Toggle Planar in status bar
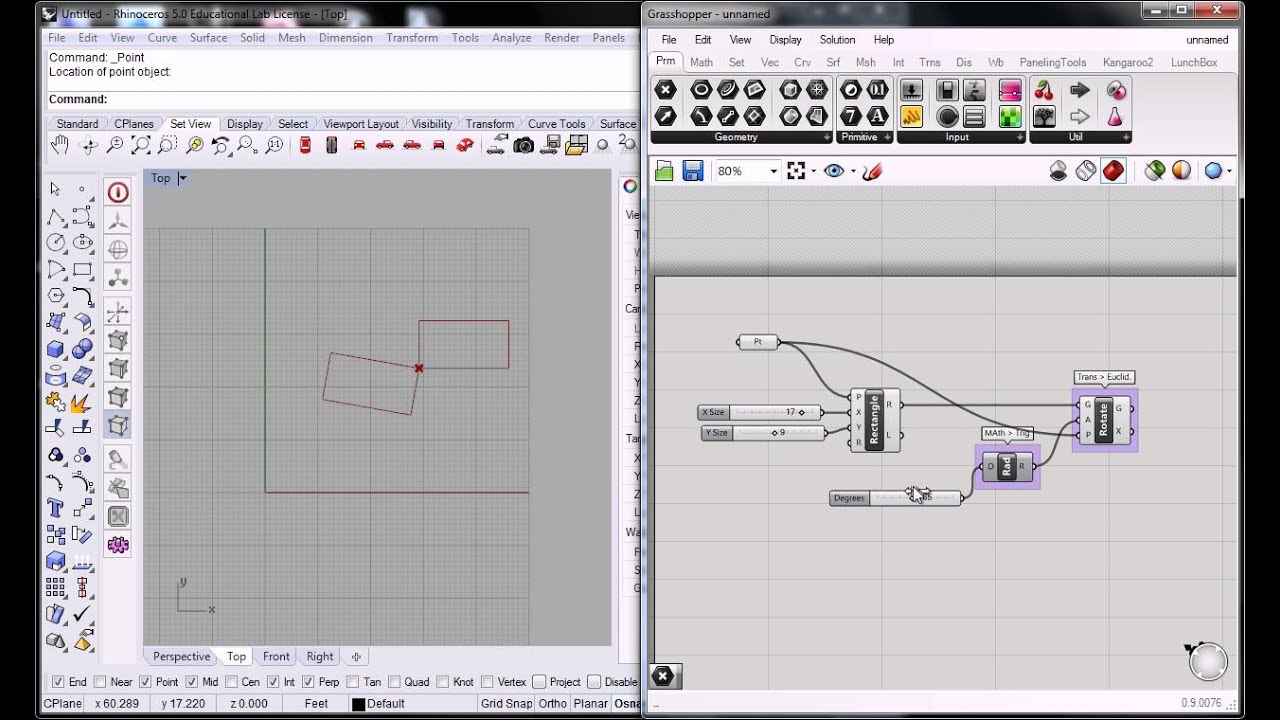 click(x=591, y=704)
